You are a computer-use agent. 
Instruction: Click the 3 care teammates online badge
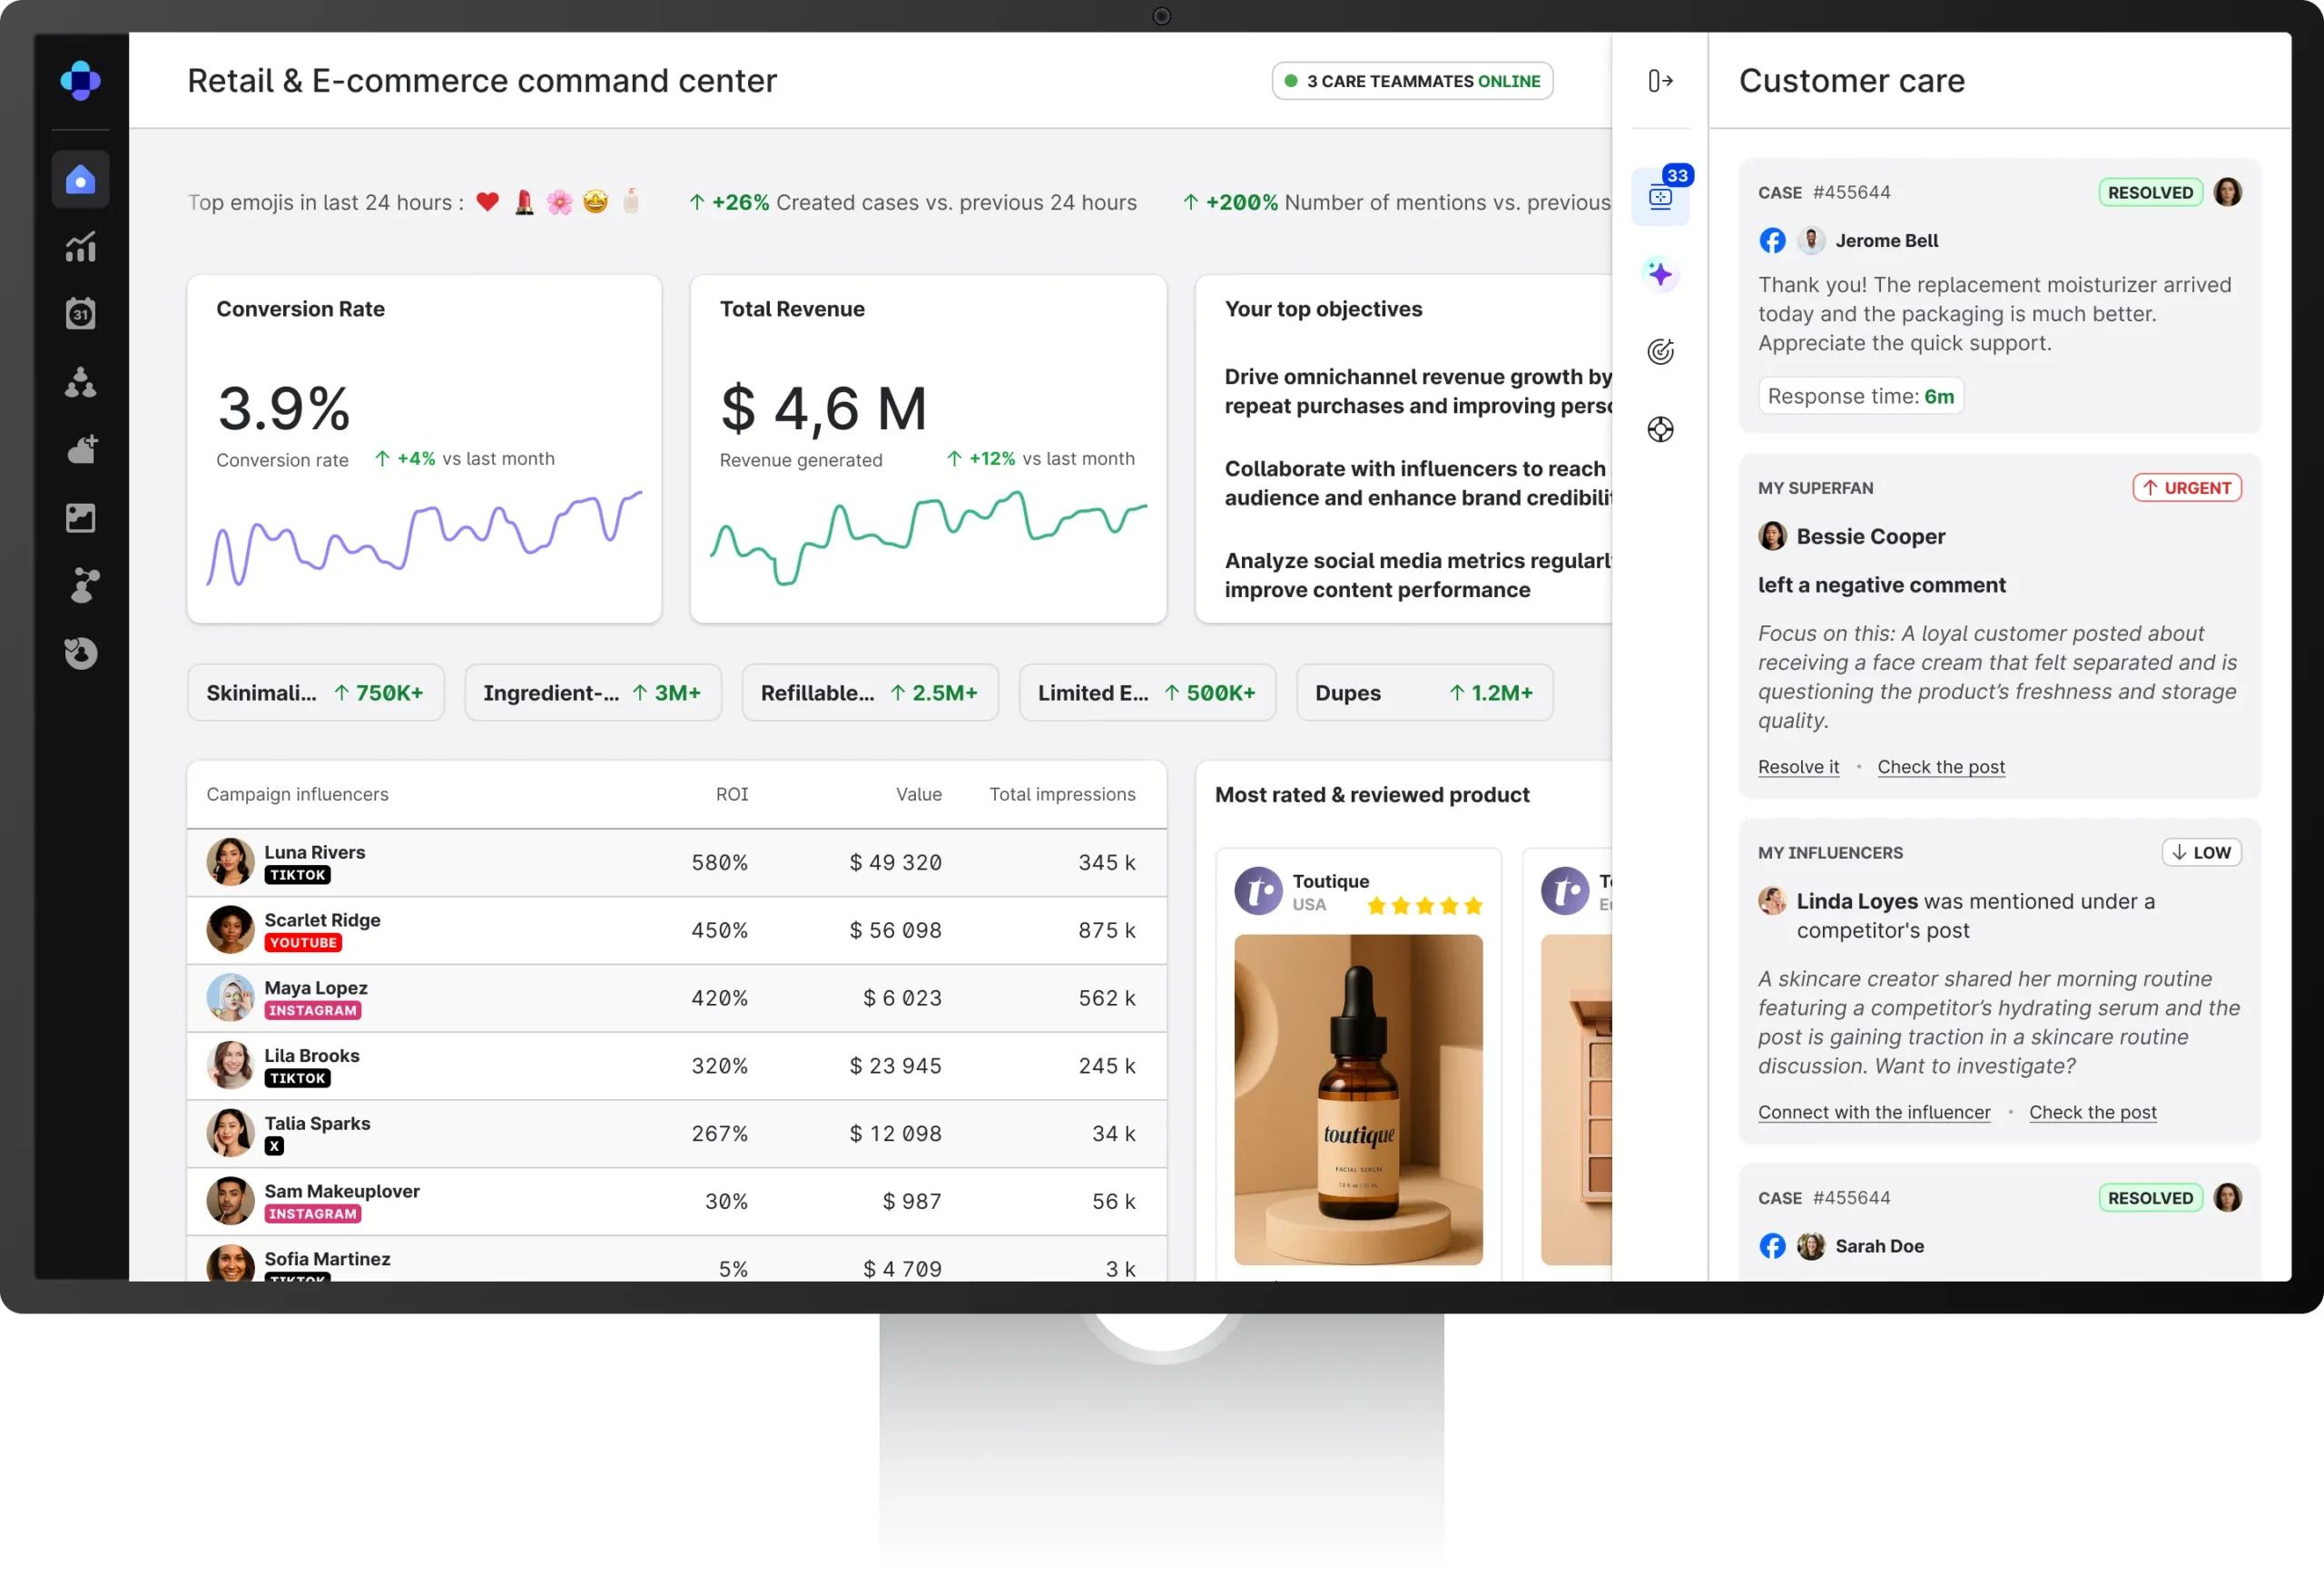click(1412, 81)
